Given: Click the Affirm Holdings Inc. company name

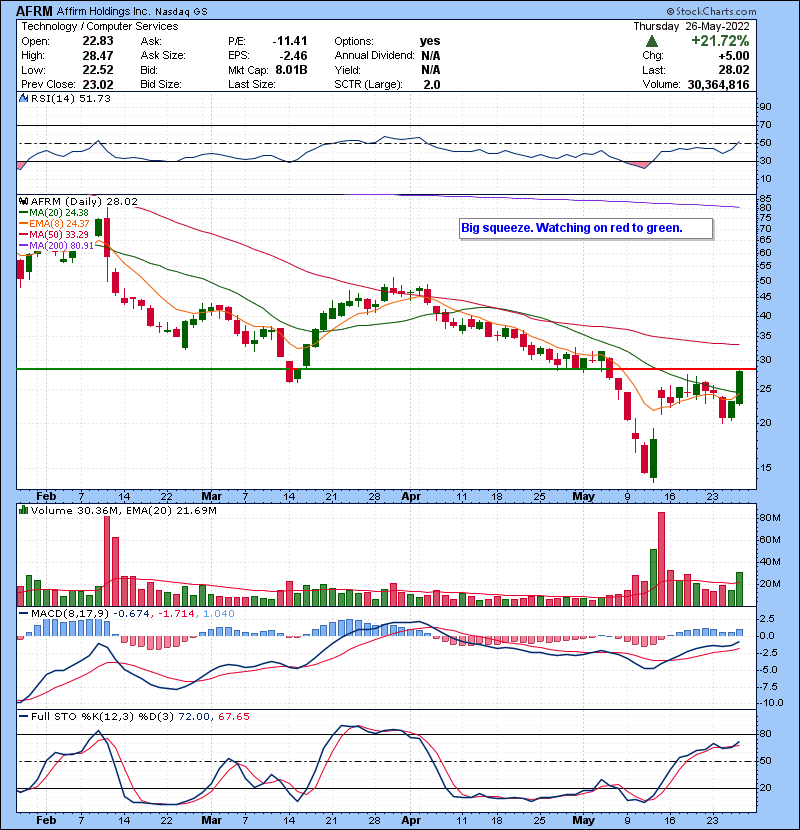Looking at the screenshot, I should pyautogui.click(x=103, y=11).
